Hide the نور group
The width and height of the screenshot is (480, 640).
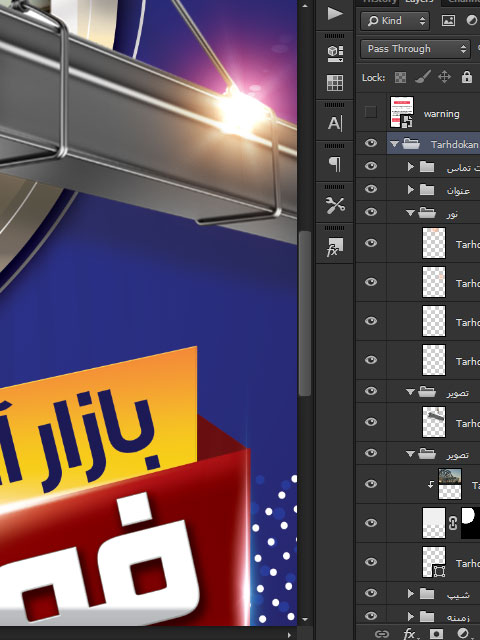371,212
